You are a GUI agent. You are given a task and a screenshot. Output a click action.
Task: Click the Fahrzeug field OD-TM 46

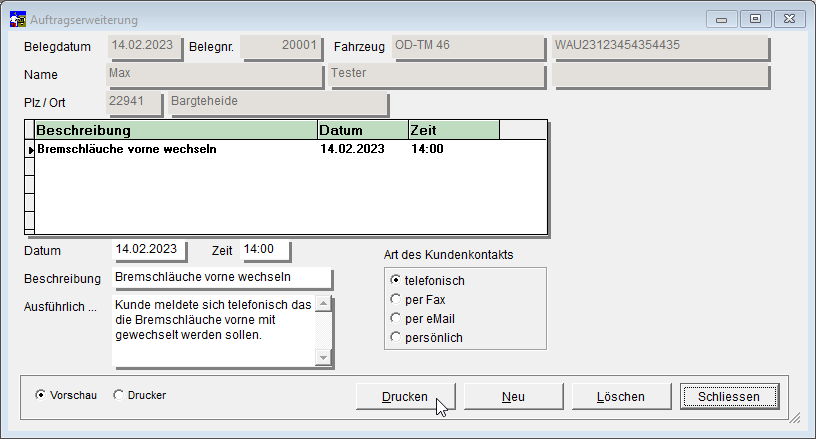[468, 46]
